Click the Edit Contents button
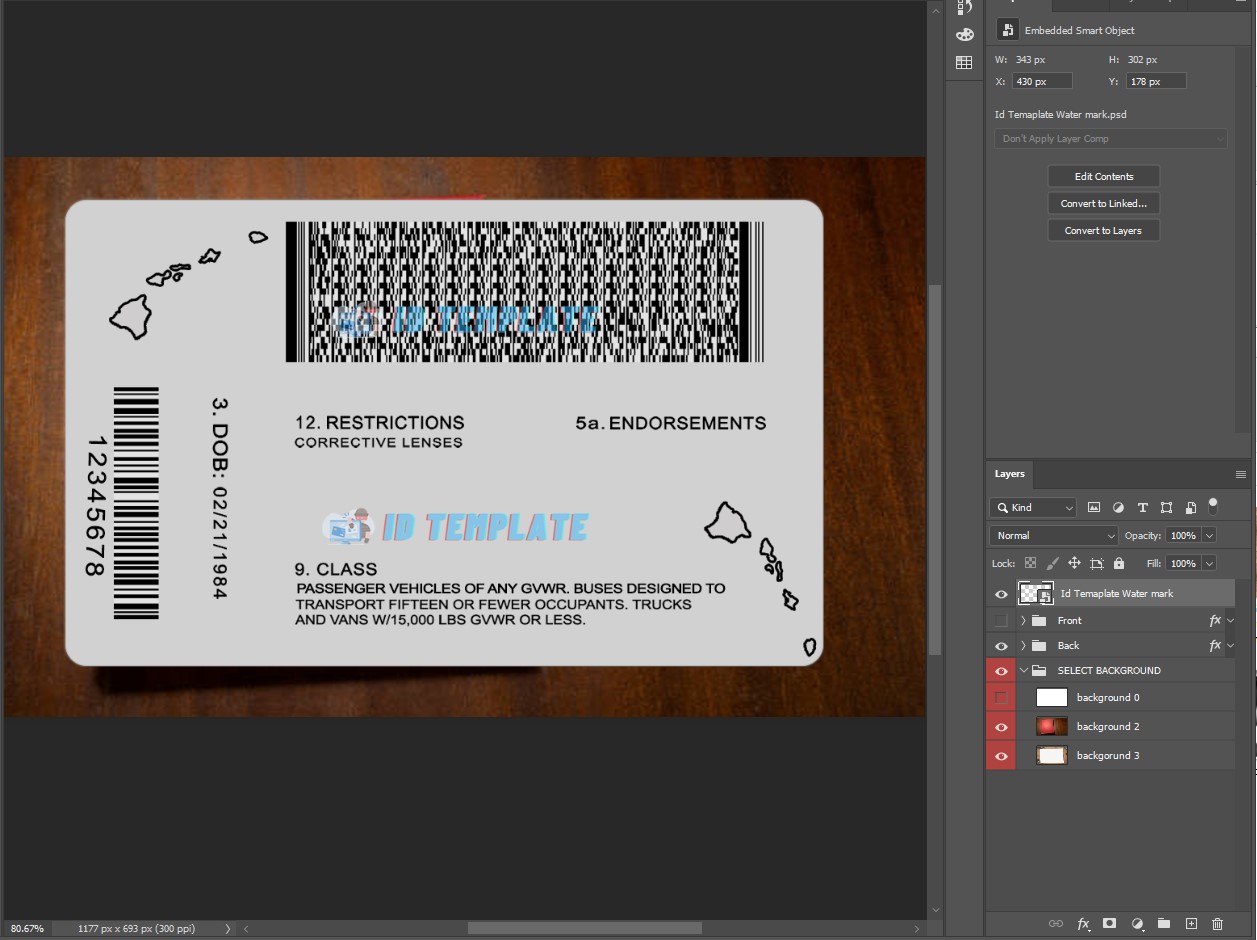Screen dimensions: 1257x940 [1104, 177]
